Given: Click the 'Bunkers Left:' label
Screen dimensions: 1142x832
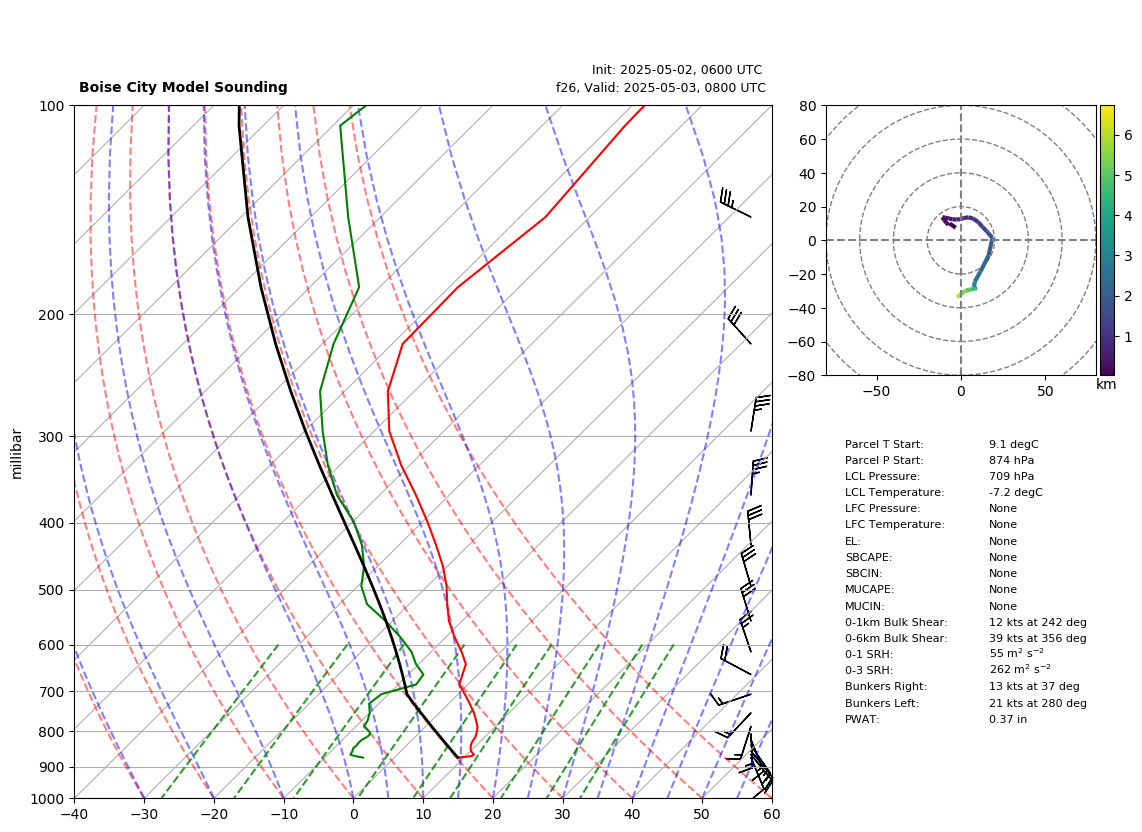Looking at the screenshot, I should coord(881,703).
